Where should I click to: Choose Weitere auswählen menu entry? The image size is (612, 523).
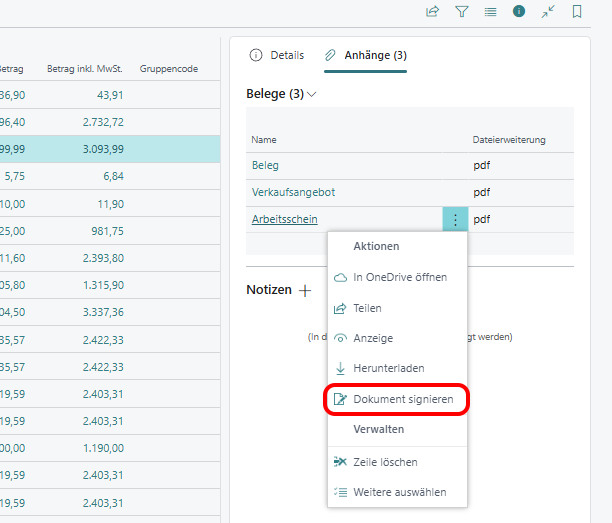(x=397, y=492)
